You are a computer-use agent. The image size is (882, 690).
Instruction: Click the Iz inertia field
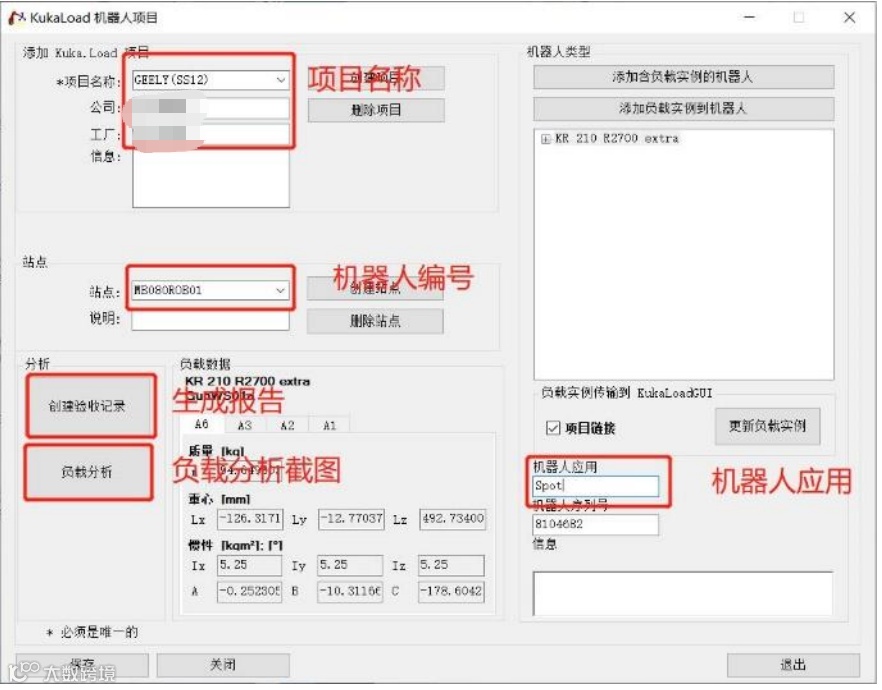coord(451,565)
